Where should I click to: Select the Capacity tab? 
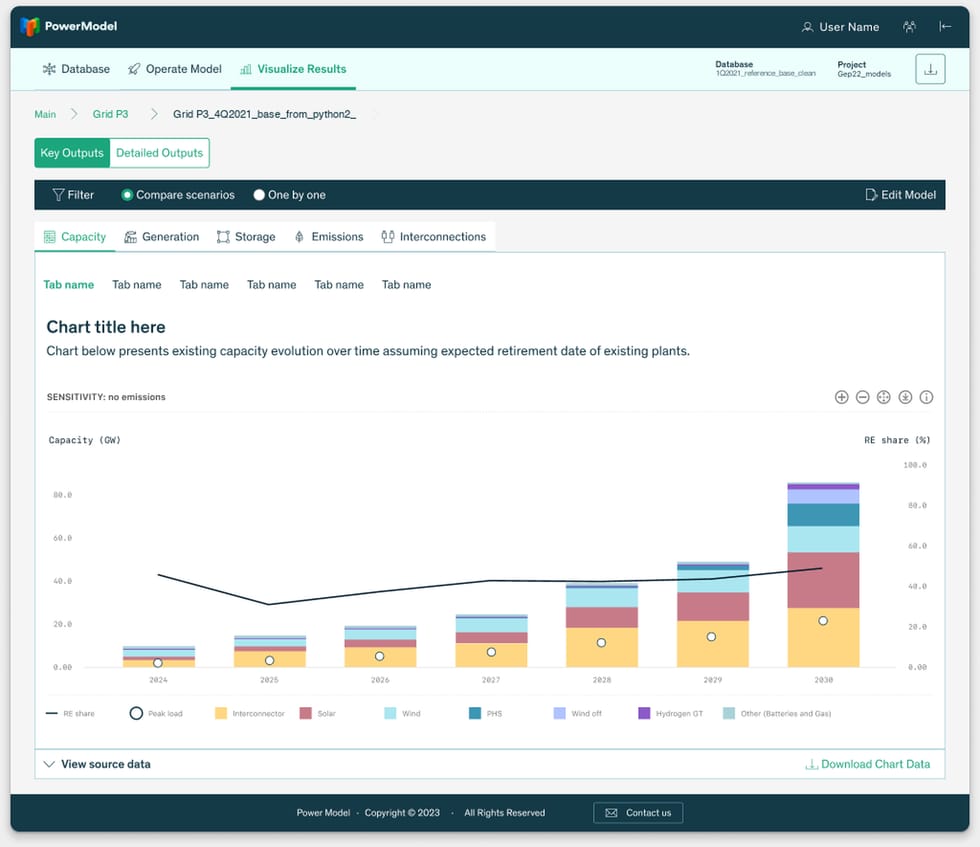coord(75,237)
